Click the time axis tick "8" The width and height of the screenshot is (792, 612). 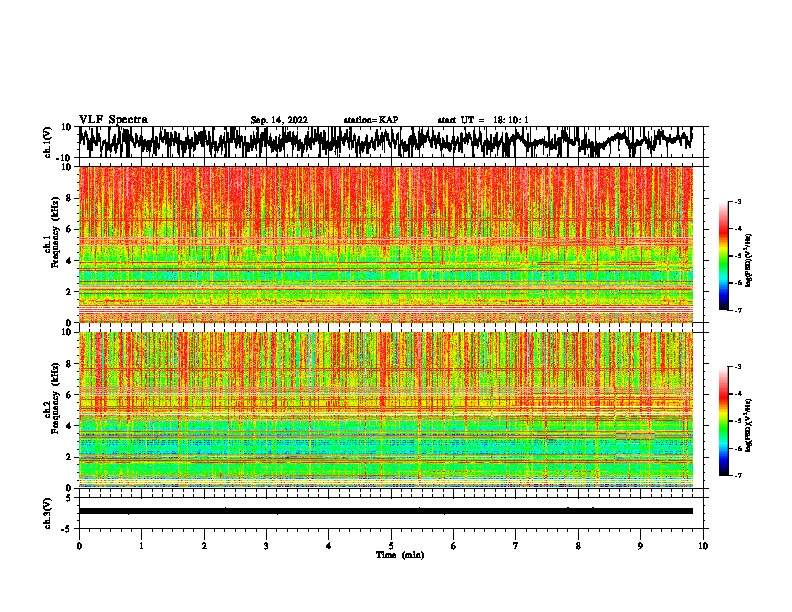(x=578, y=546)
